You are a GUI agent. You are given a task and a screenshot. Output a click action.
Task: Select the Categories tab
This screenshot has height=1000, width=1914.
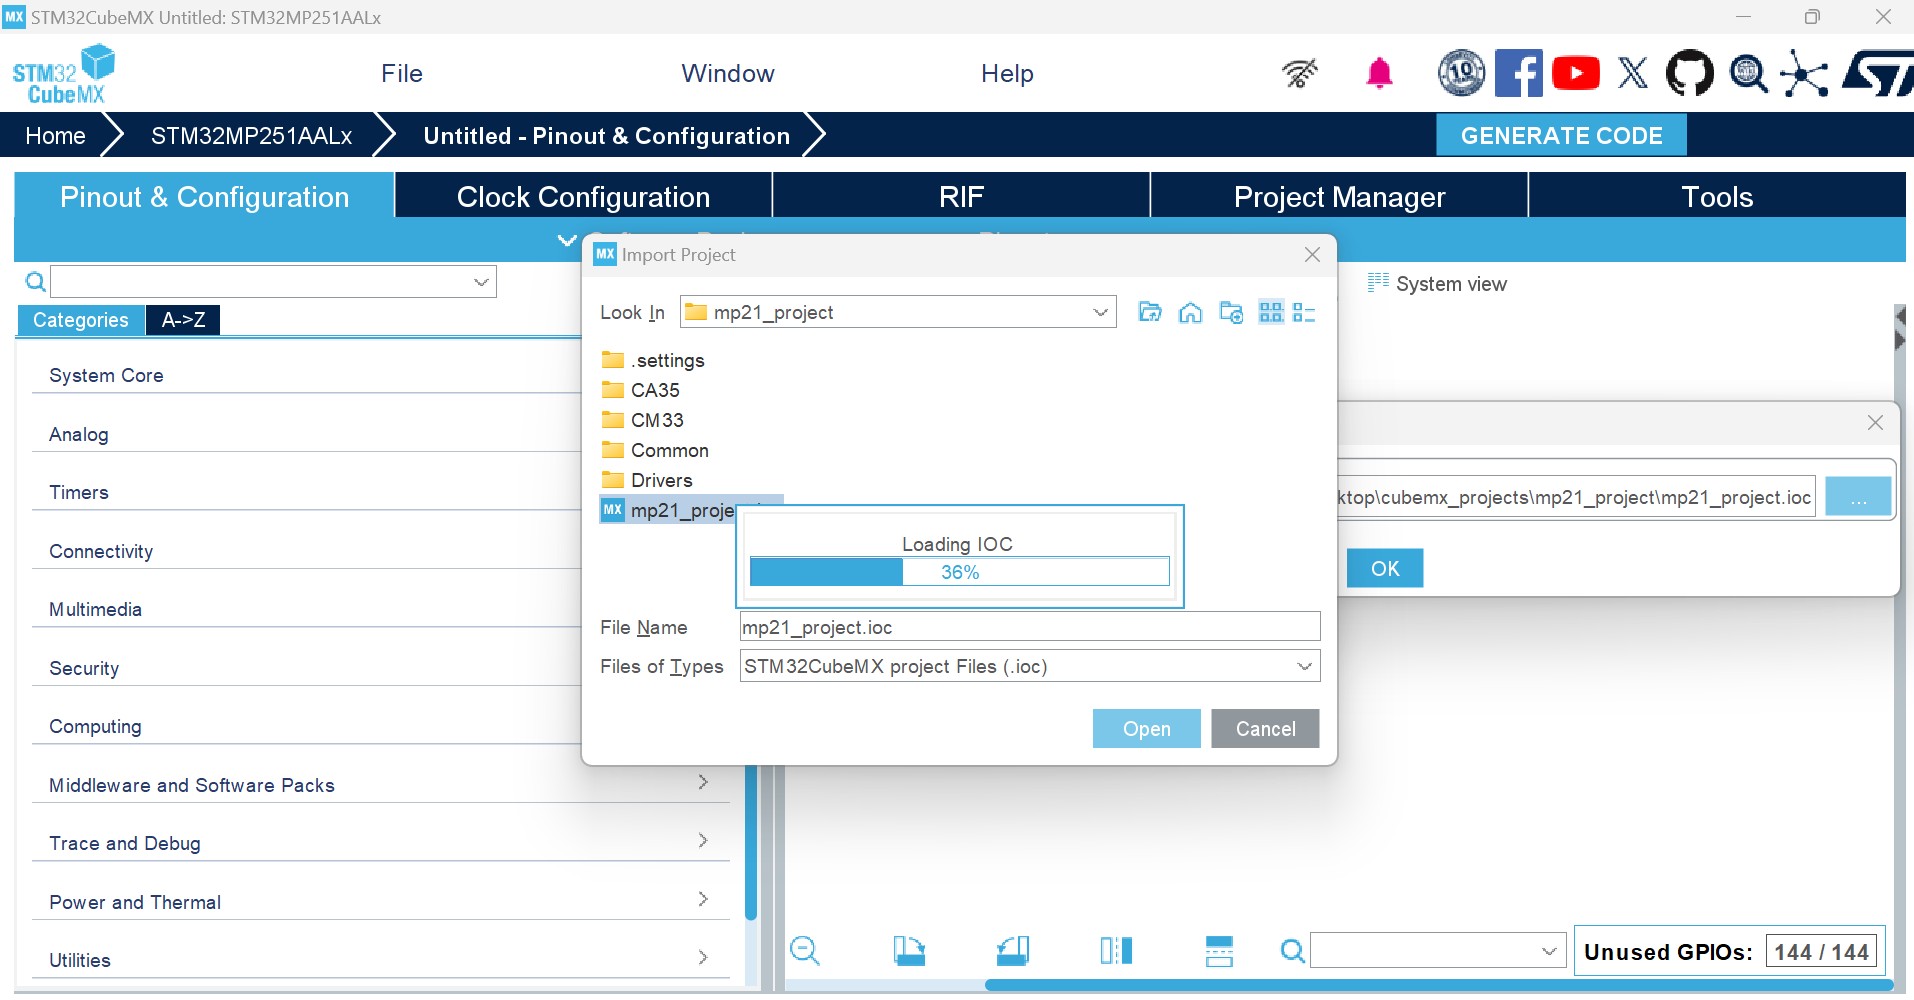click(x=81, y=320)
